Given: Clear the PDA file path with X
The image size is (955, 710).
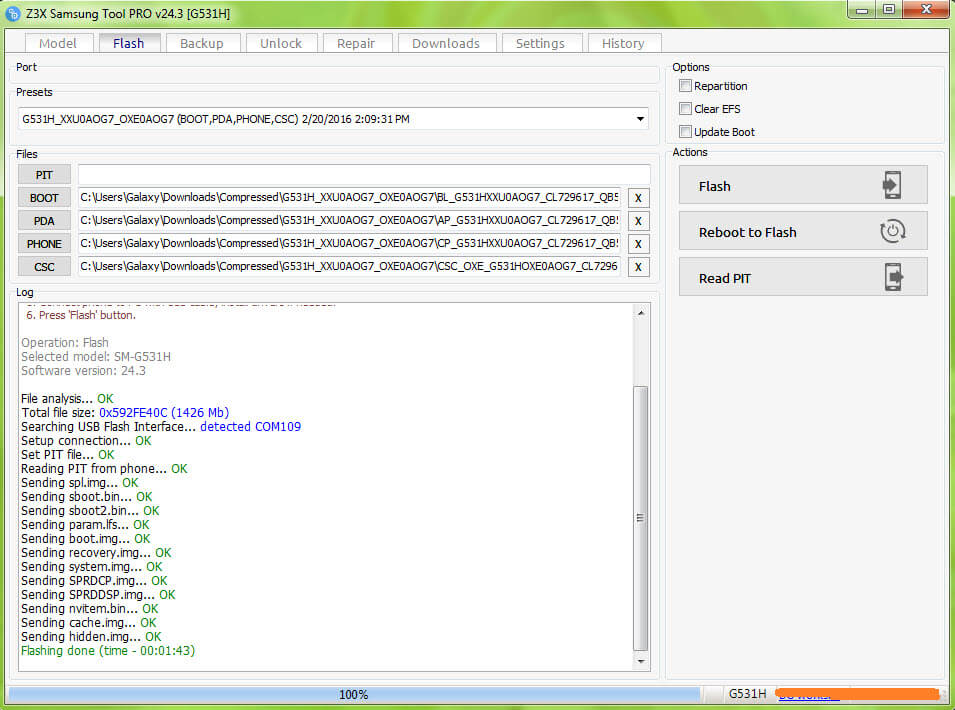Looking at the screenshot, I should pyautogui.click(x=638, y=221).
